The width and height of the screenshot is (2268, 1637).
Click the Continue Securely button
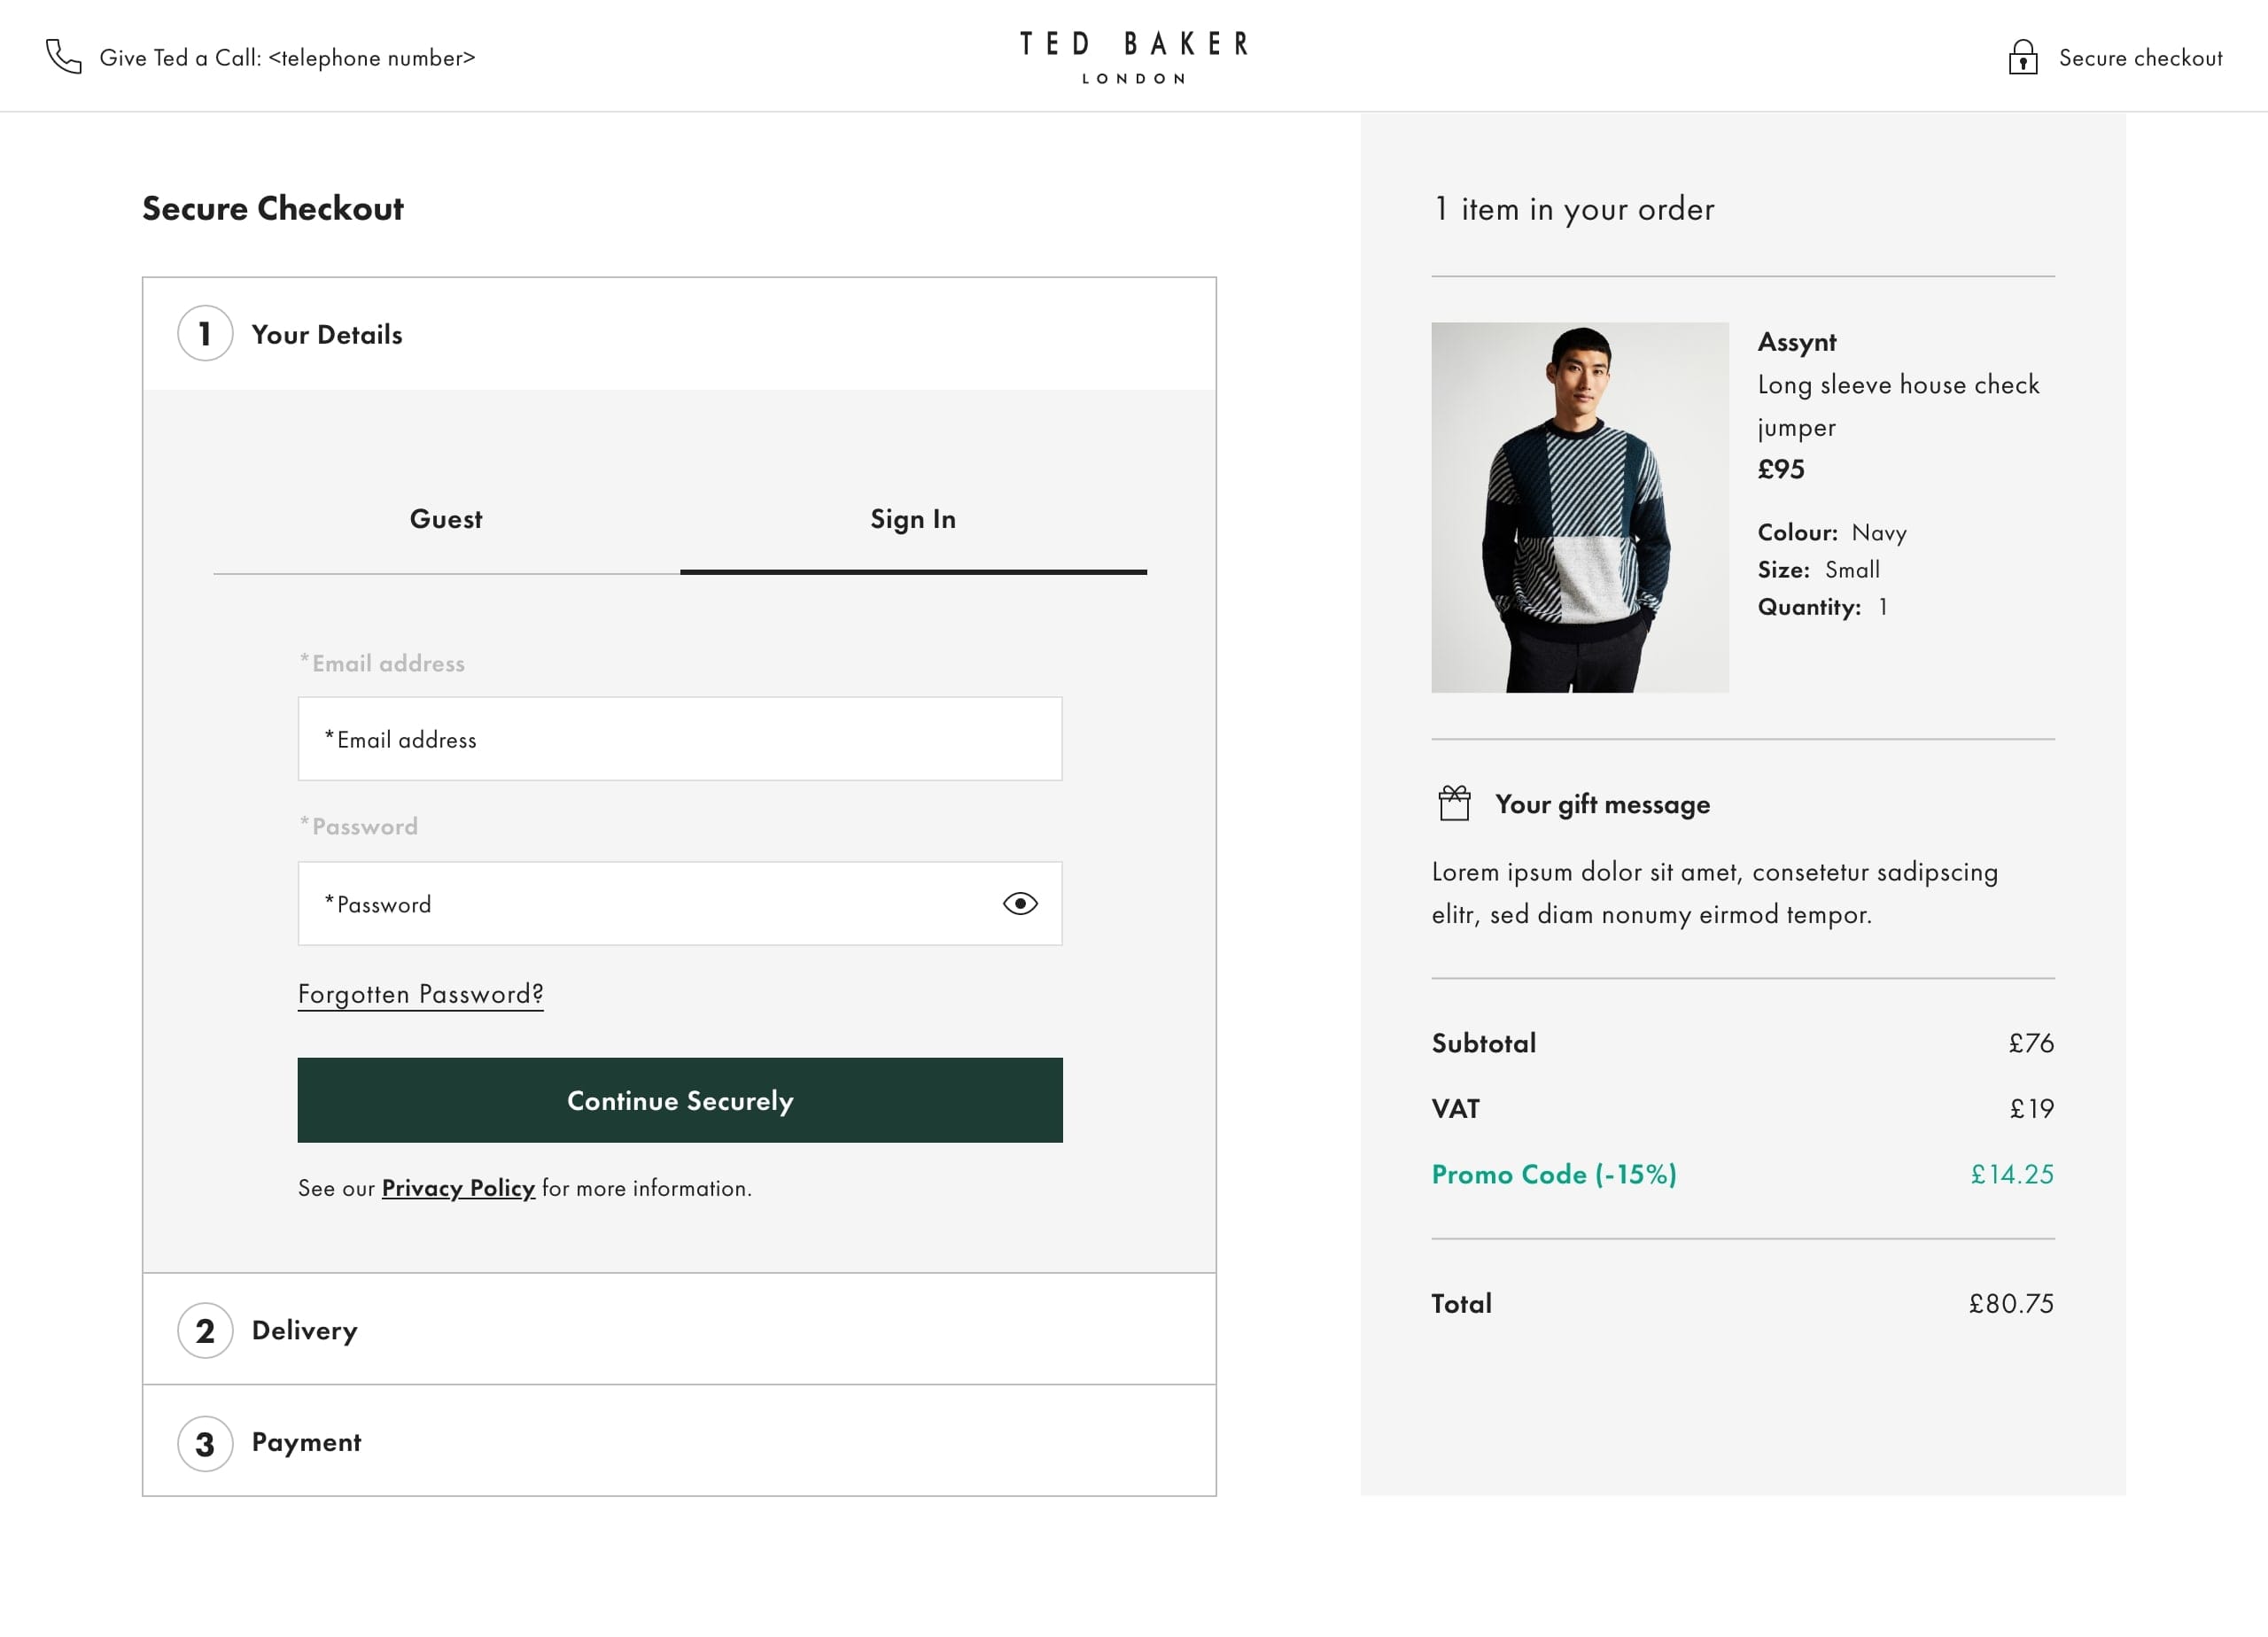click(680, 1100)
